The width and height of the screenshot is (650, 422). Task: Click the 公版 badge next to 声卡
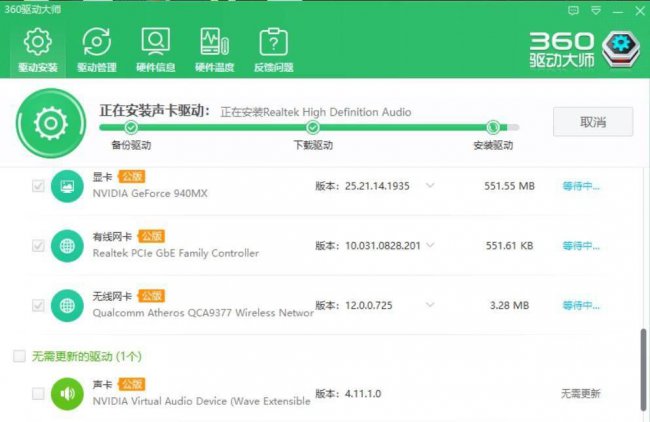click(x=132, y=384)
